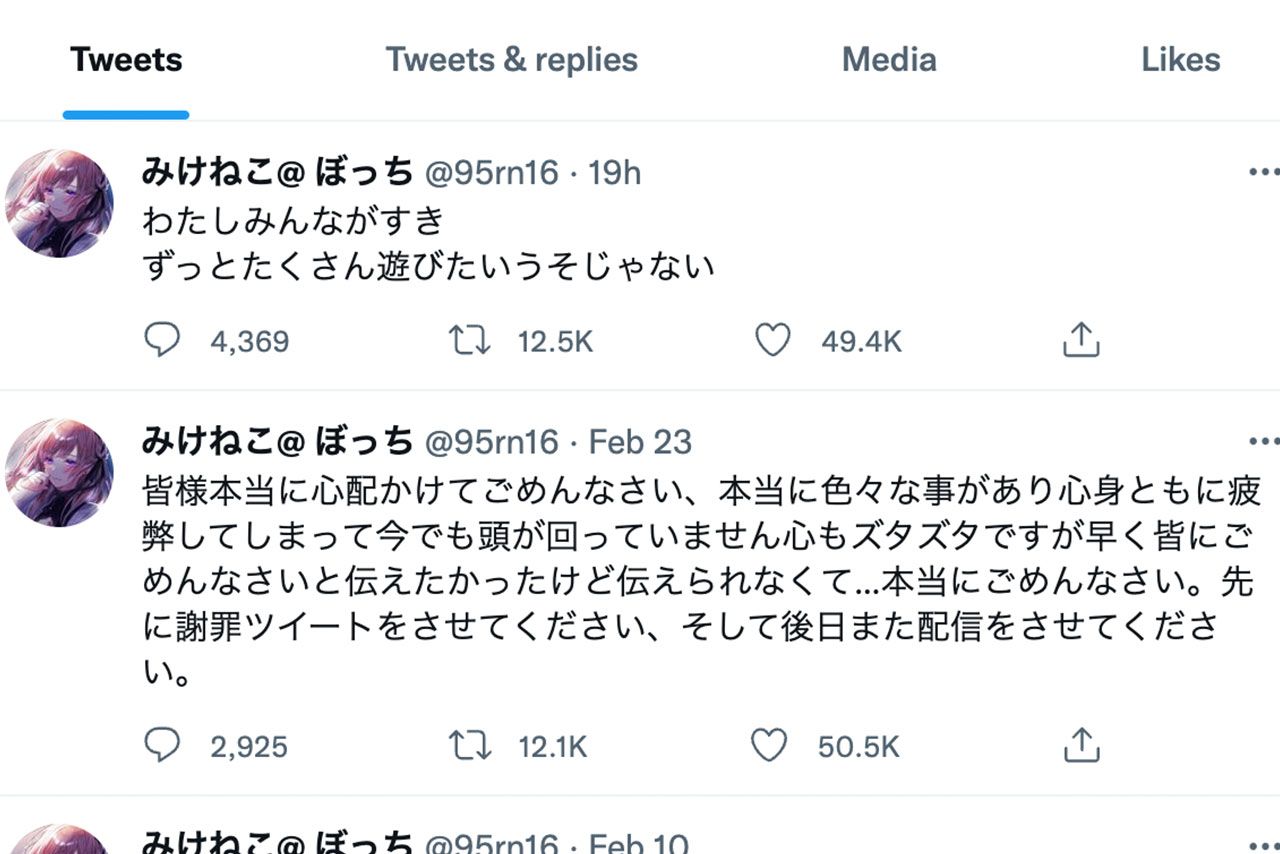Reply to the tweet posted 19h ago
This screenshot has height=854, width=1280.
[x=163, y=340]
